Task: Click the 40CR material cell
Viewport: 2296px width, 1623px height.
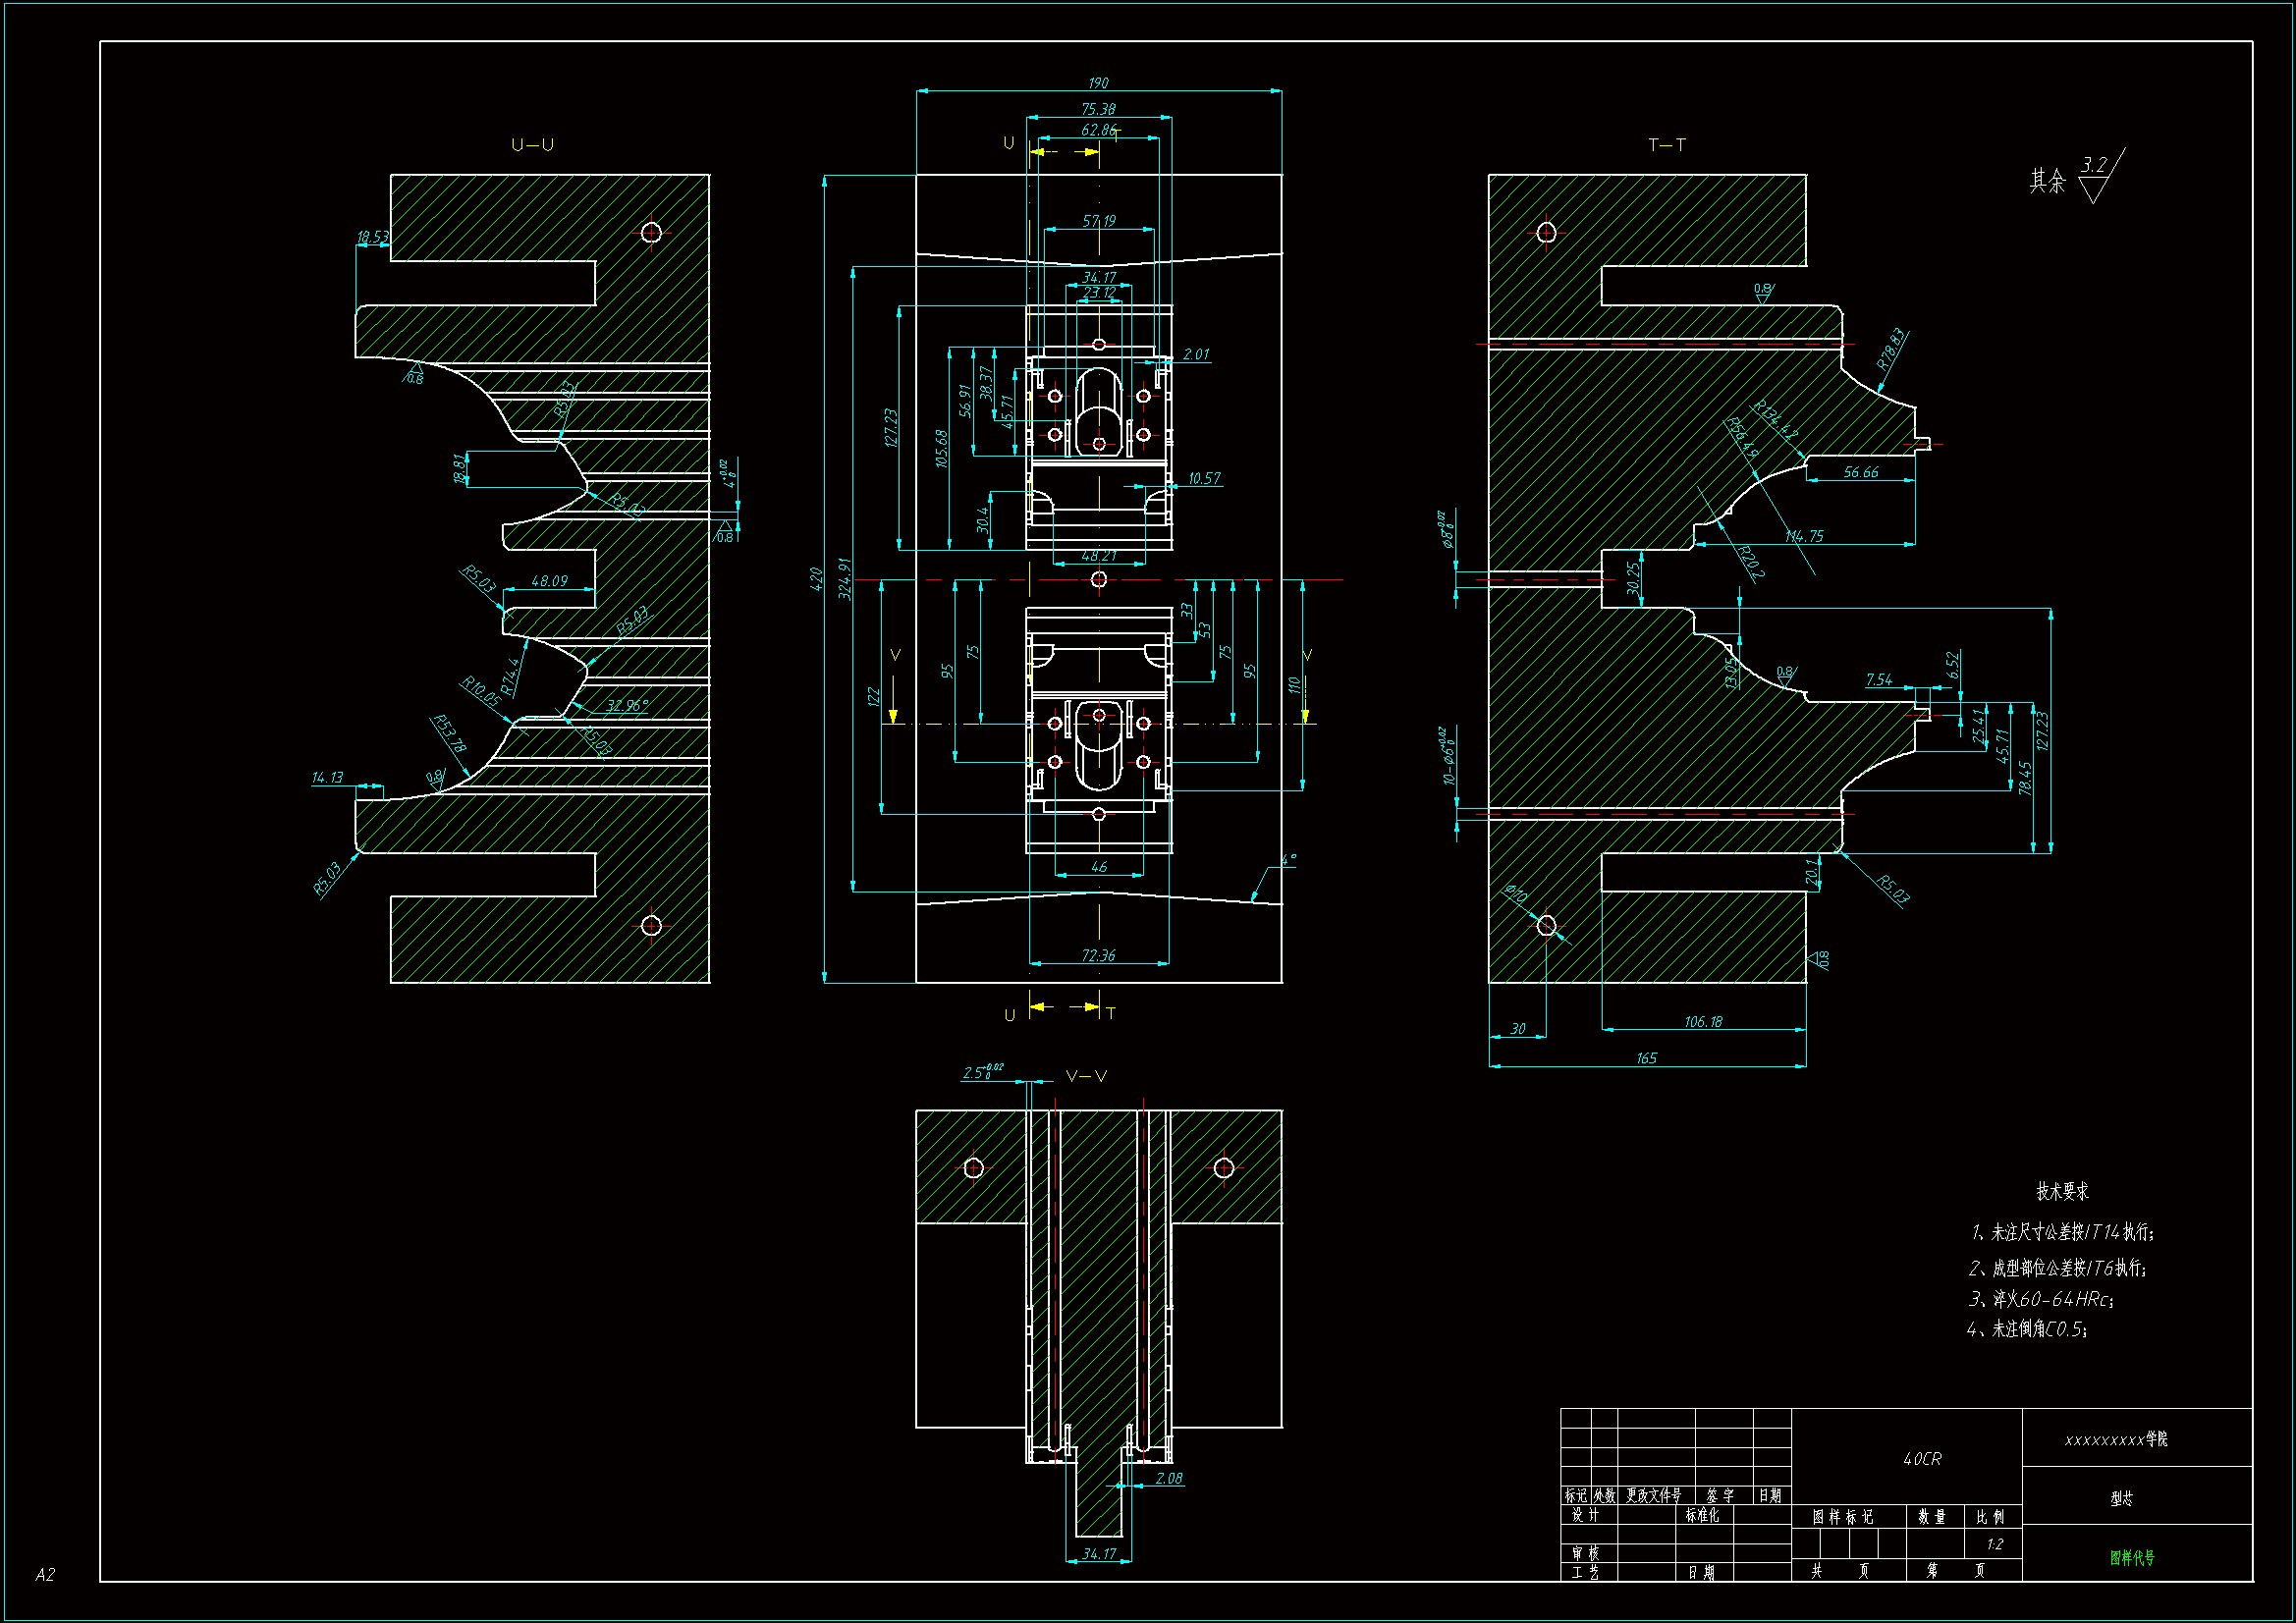Action: click(x=1922, y=1459)
